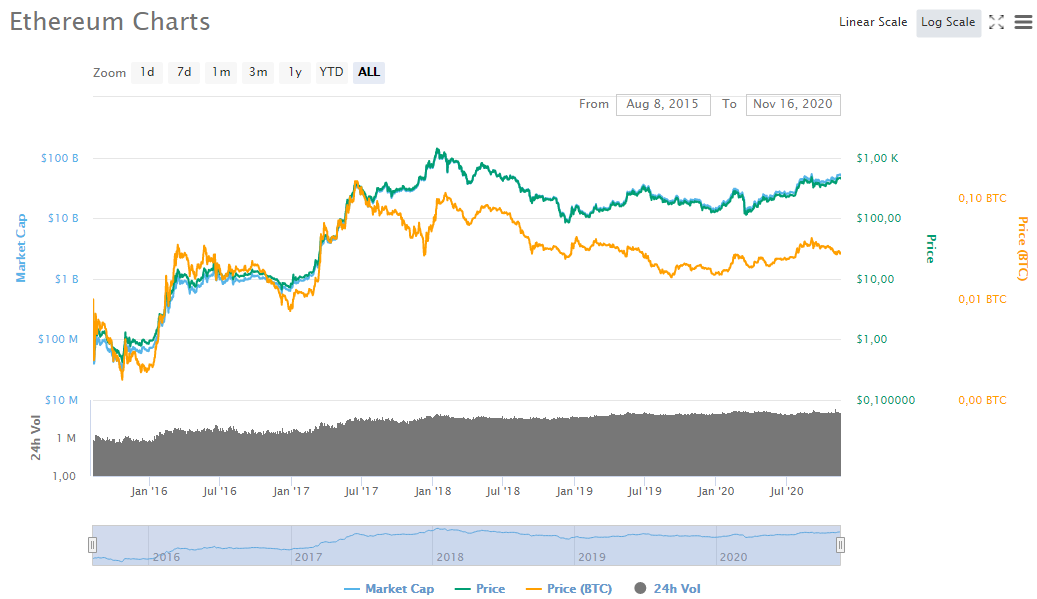
Task: Open the chart hamburger menu
Action: click(x=1023, y=22)
